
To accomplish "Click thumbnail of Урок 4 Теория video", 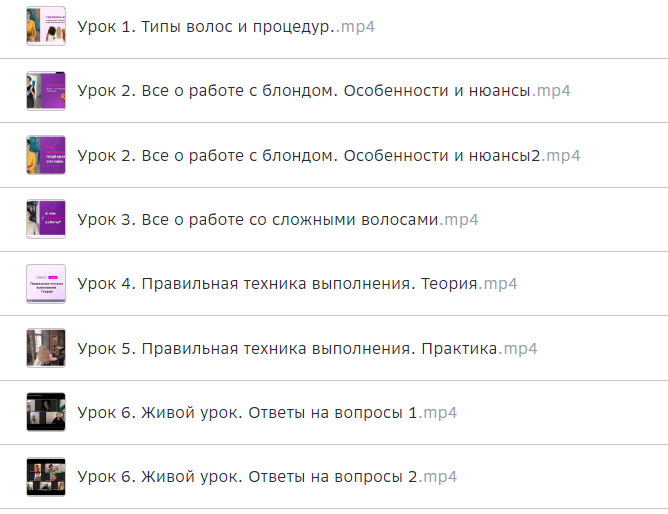I will click(46, 284).
